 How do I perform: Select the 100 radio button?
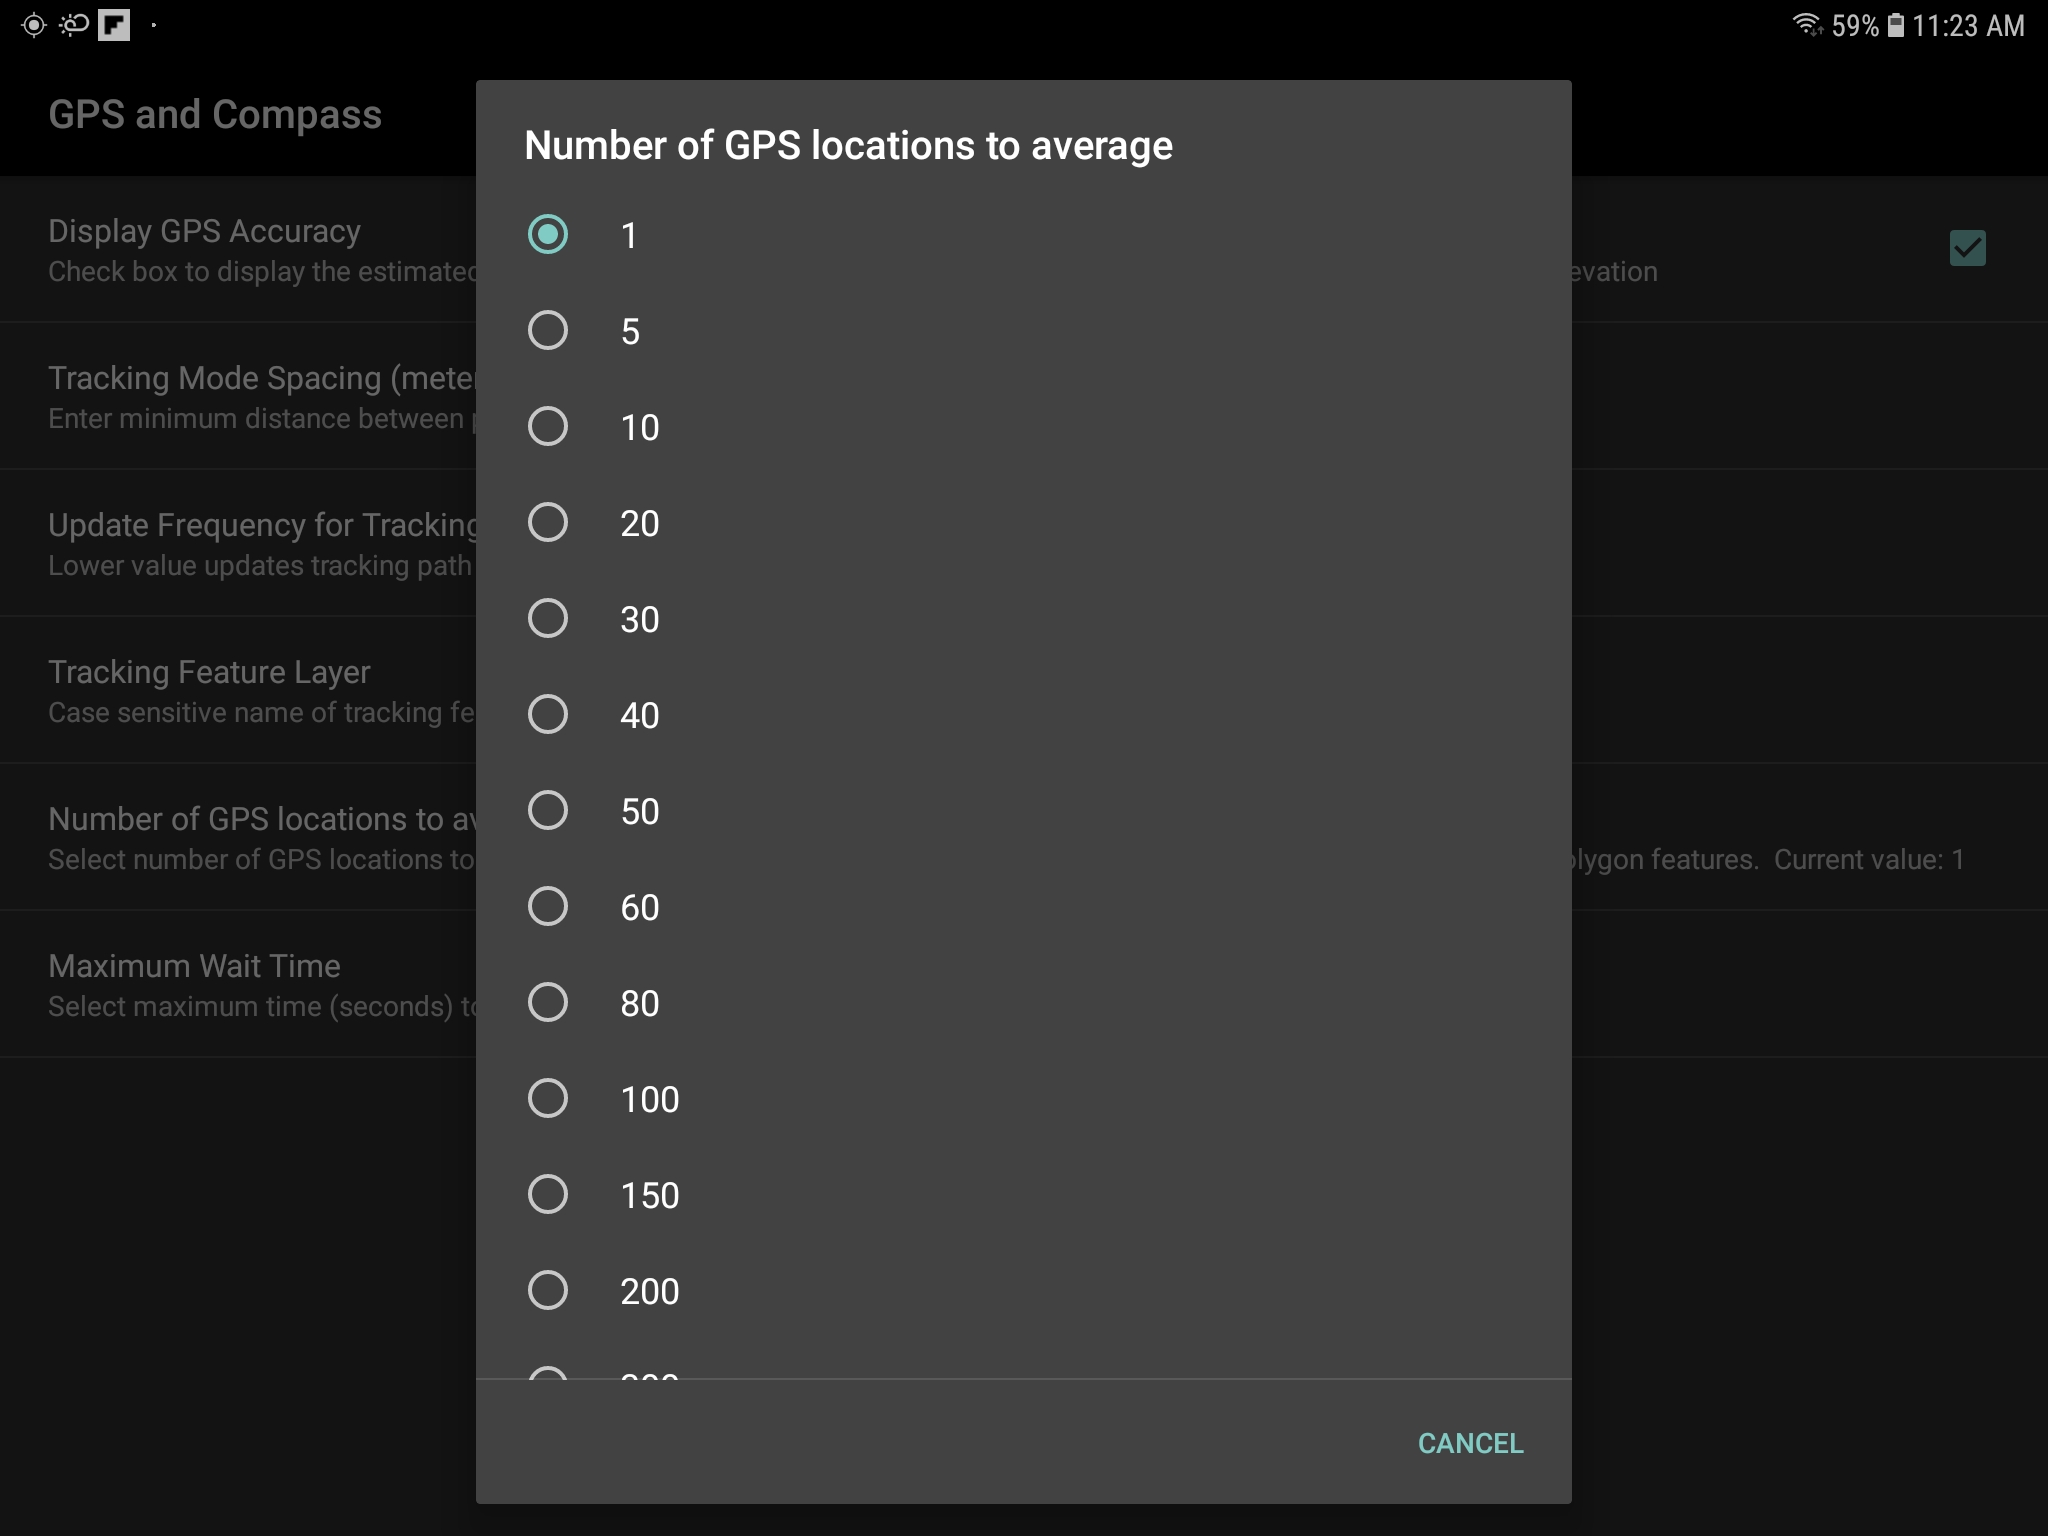548,1099
